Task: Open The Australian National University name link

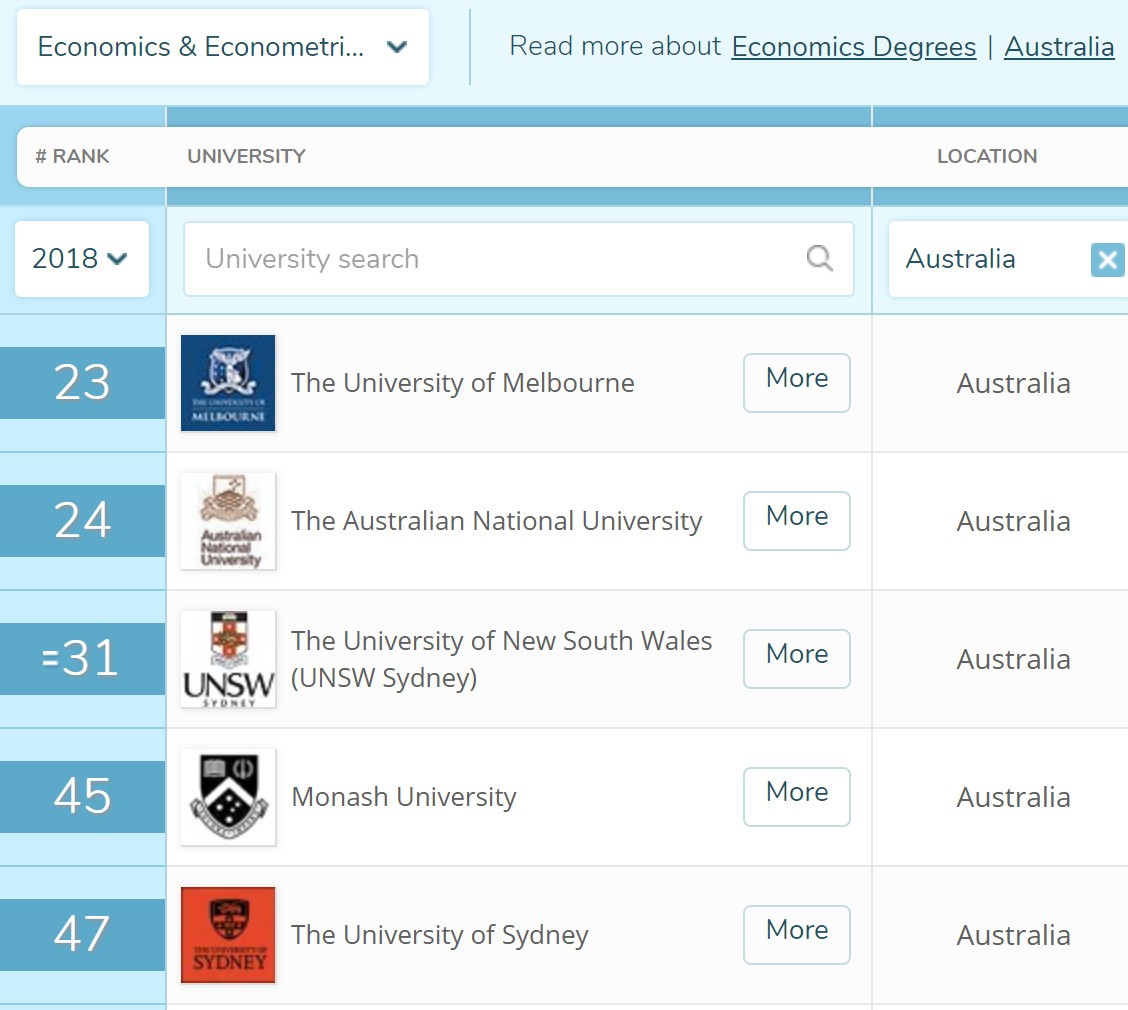Action: pyautogui.click(x=496, y=521)
